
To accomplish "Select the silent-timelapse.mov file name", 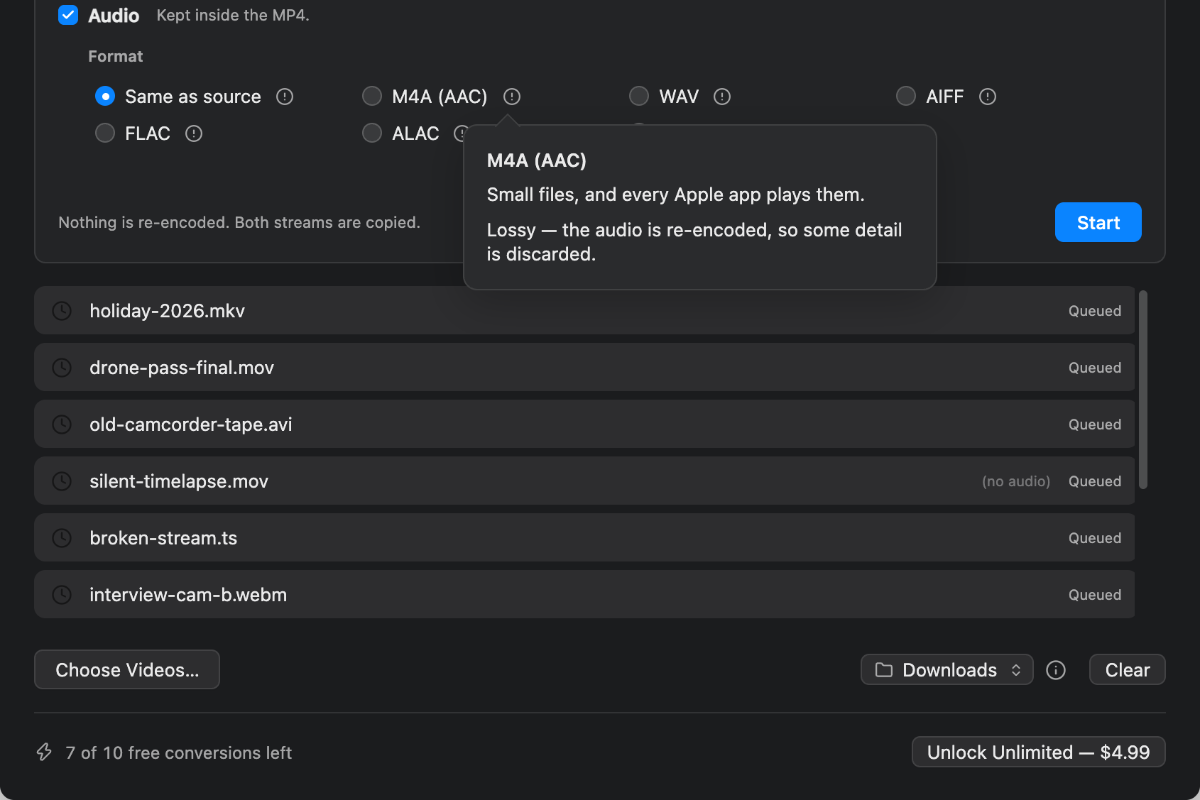I will coord(179,482).
